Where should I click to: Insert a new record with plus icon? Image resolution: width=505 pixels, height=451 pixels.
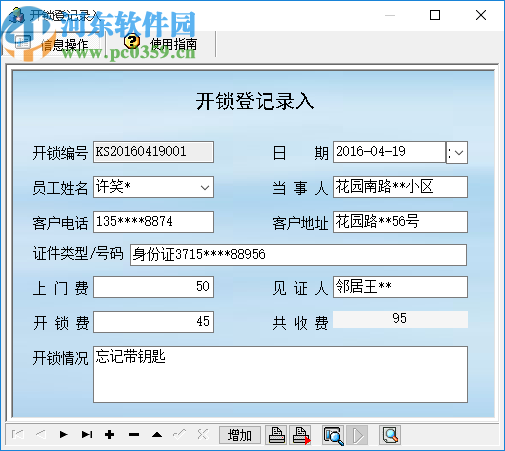pyautogui.click(x=110, y=434)
